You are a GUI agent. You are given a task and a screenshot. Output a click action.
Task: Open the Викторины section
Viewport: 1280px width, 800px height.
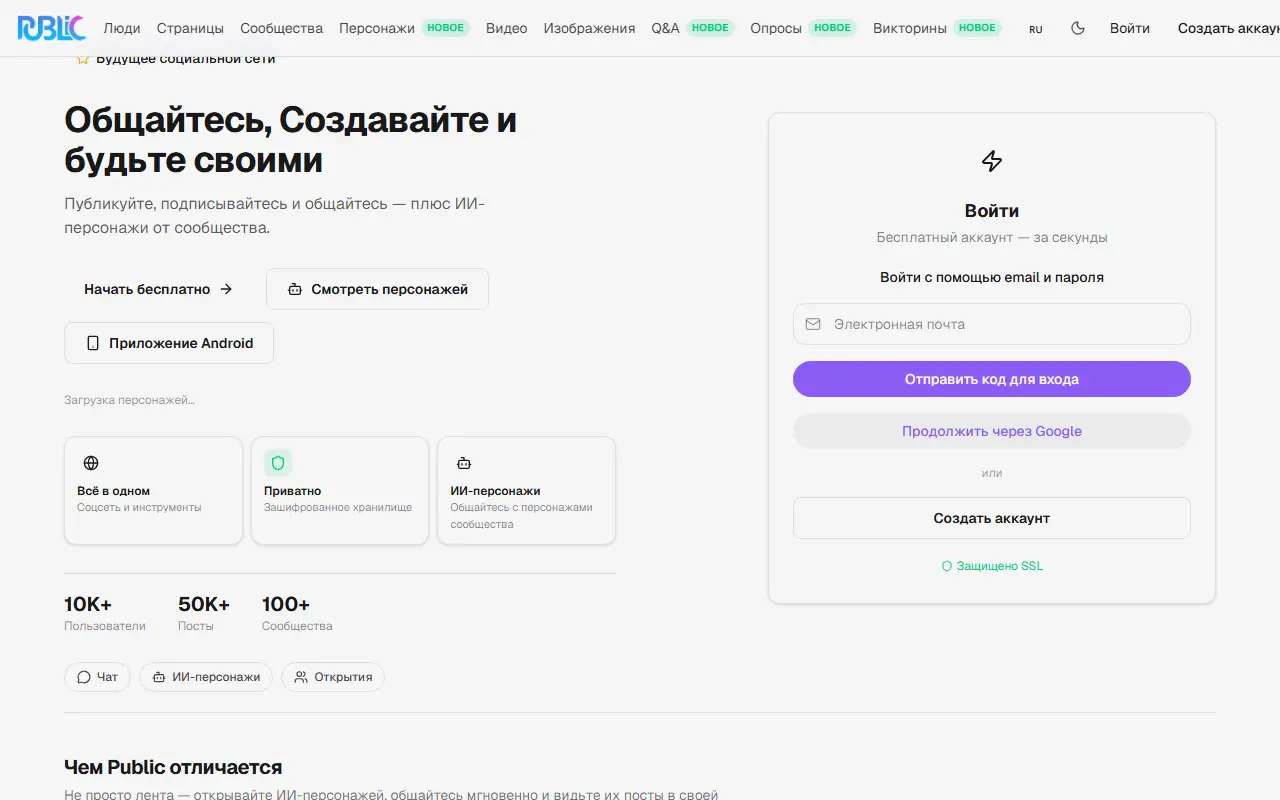[x=910, y=28]
